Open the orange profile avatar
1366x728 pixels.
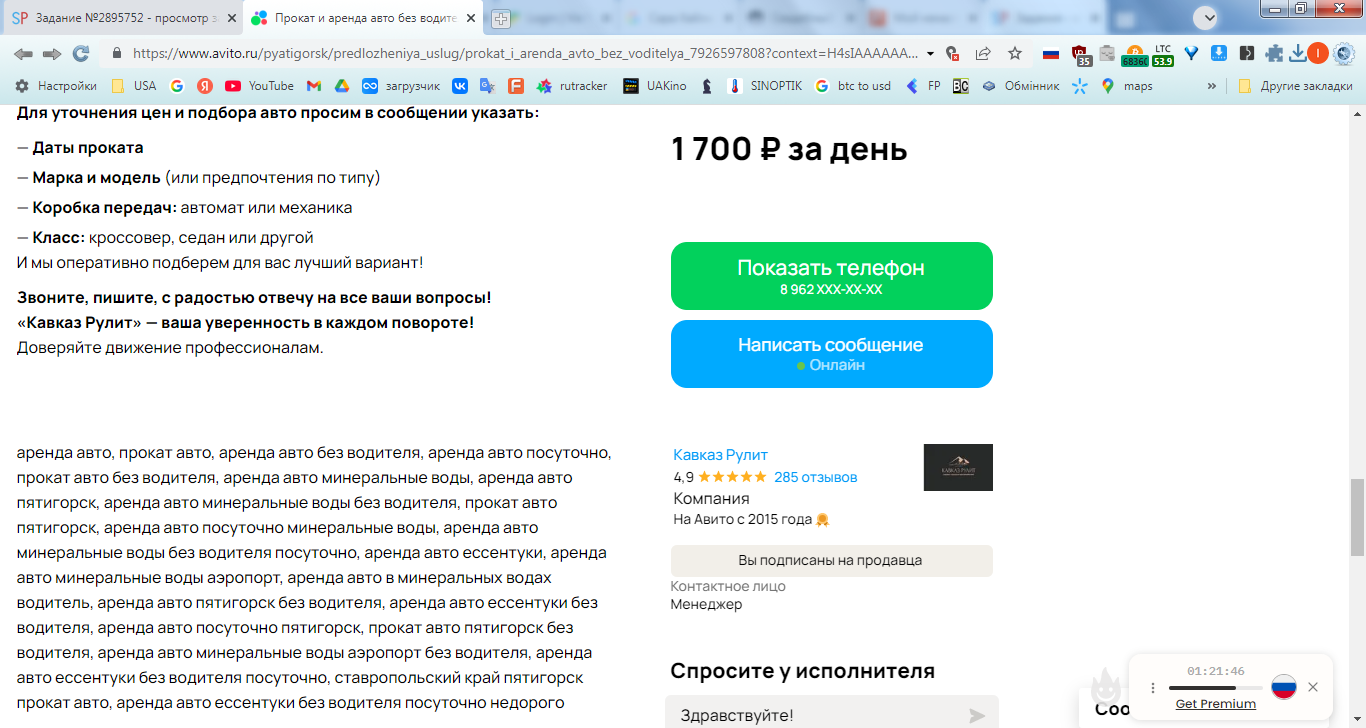point(1318,53)
